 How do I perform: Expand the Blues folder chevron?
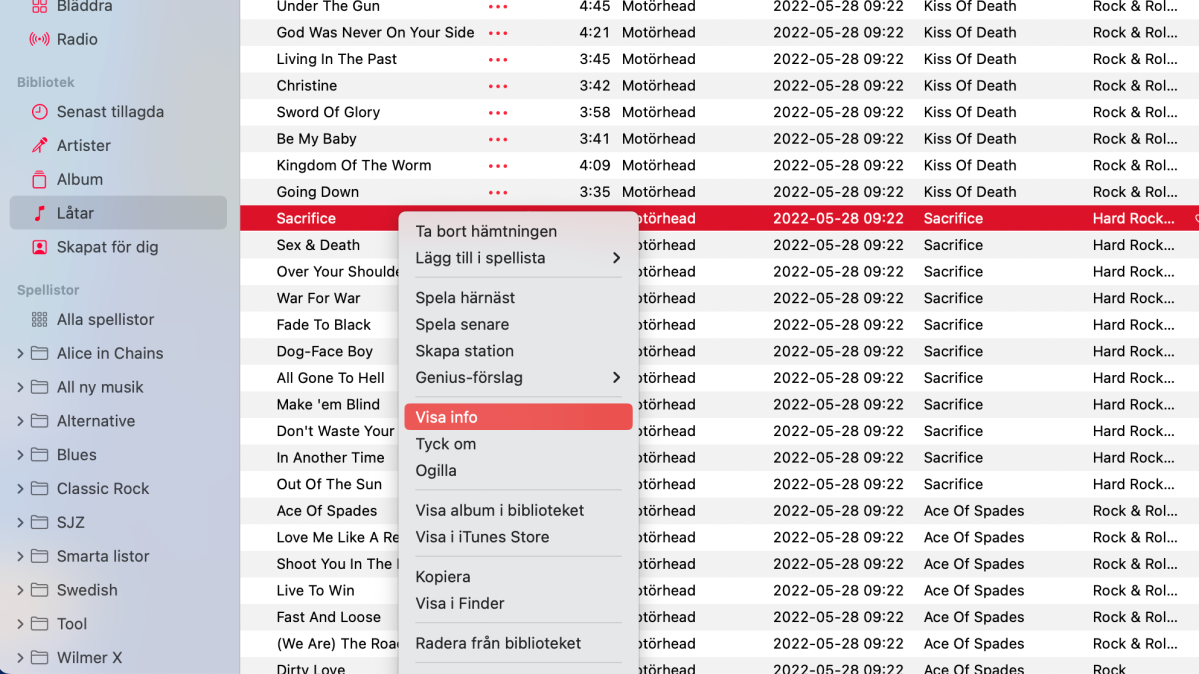click(20, 454)
